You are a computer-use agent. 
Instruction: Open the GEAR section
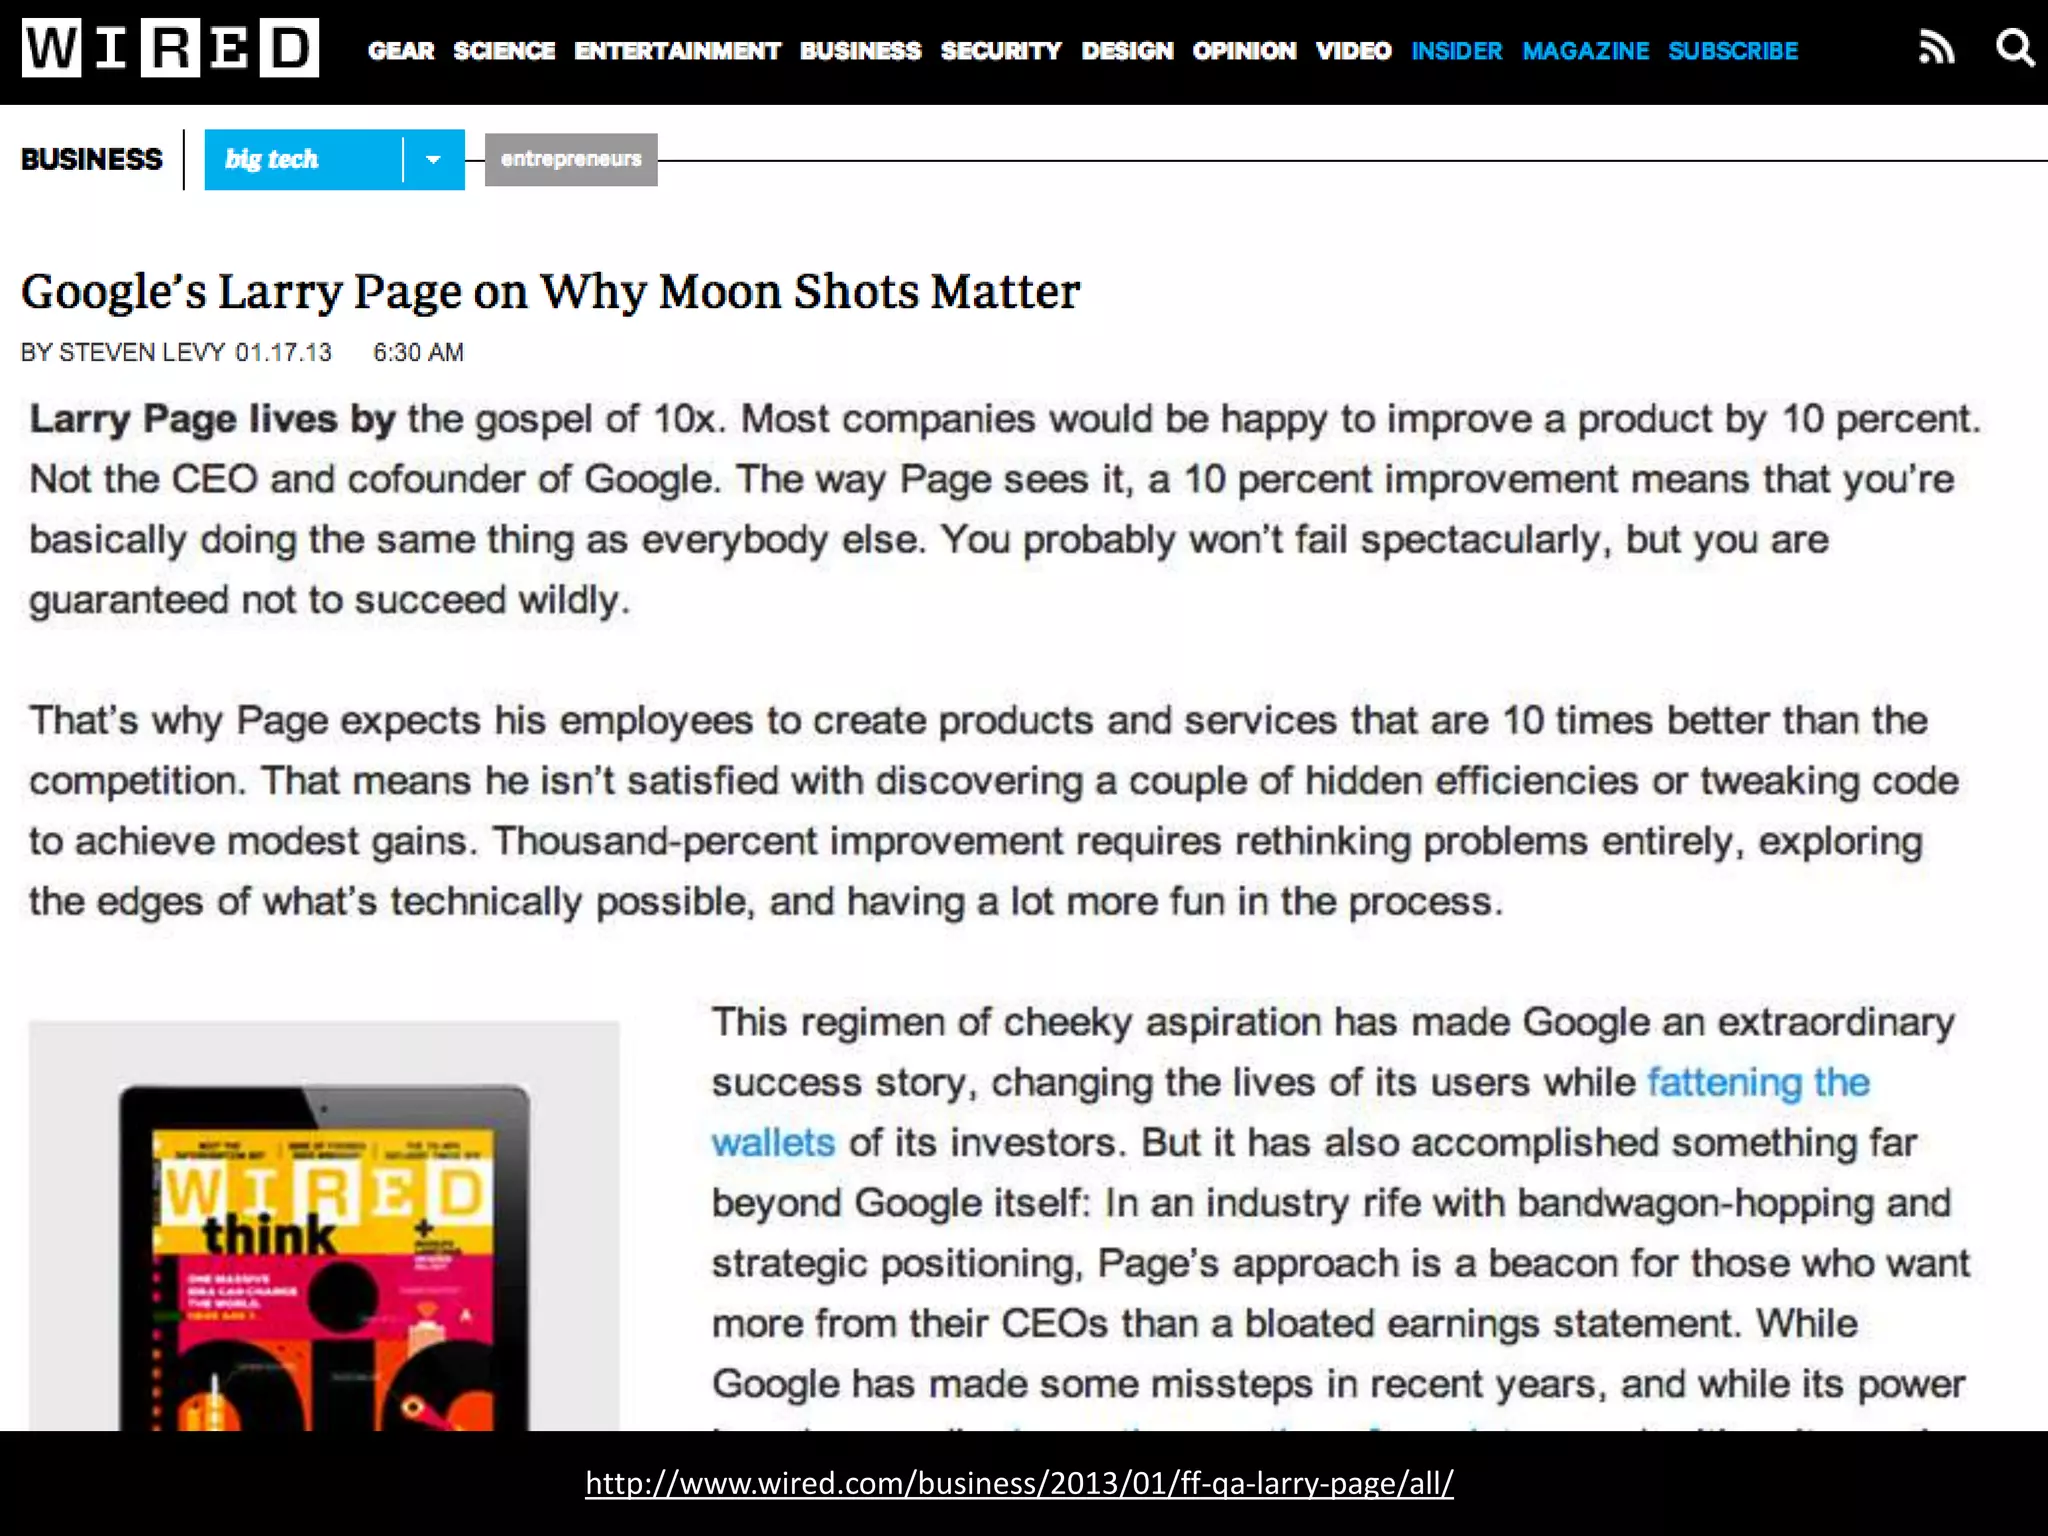coord(401,51)
